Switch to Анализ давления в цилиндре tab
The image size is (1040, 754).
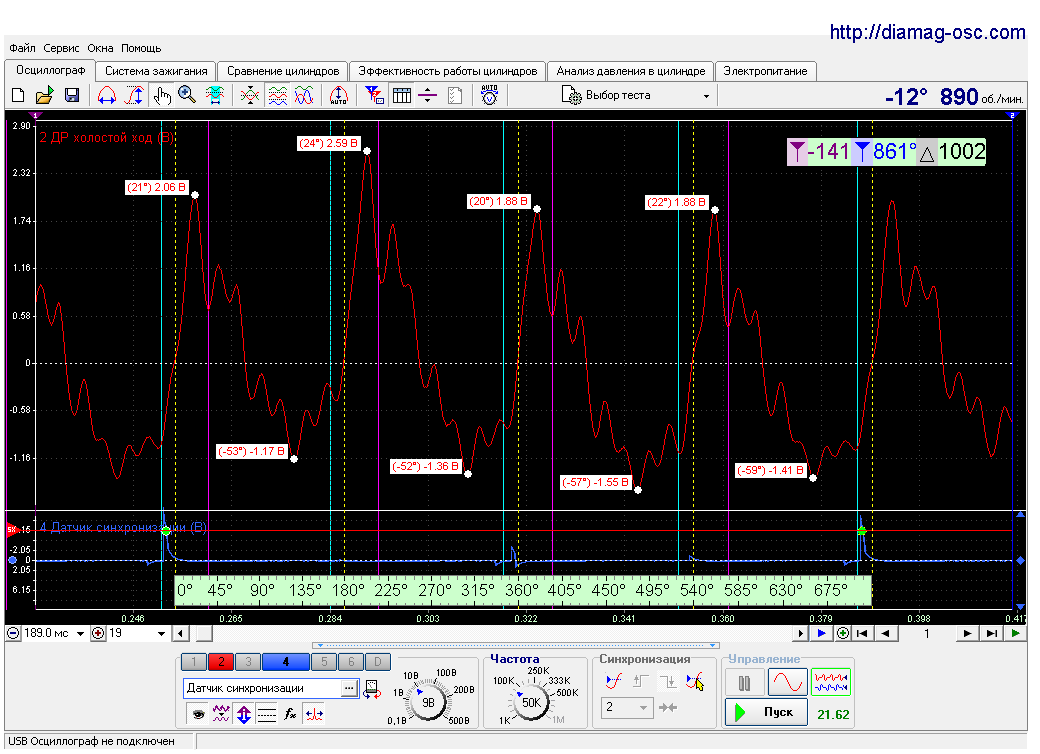coord(631,71)
